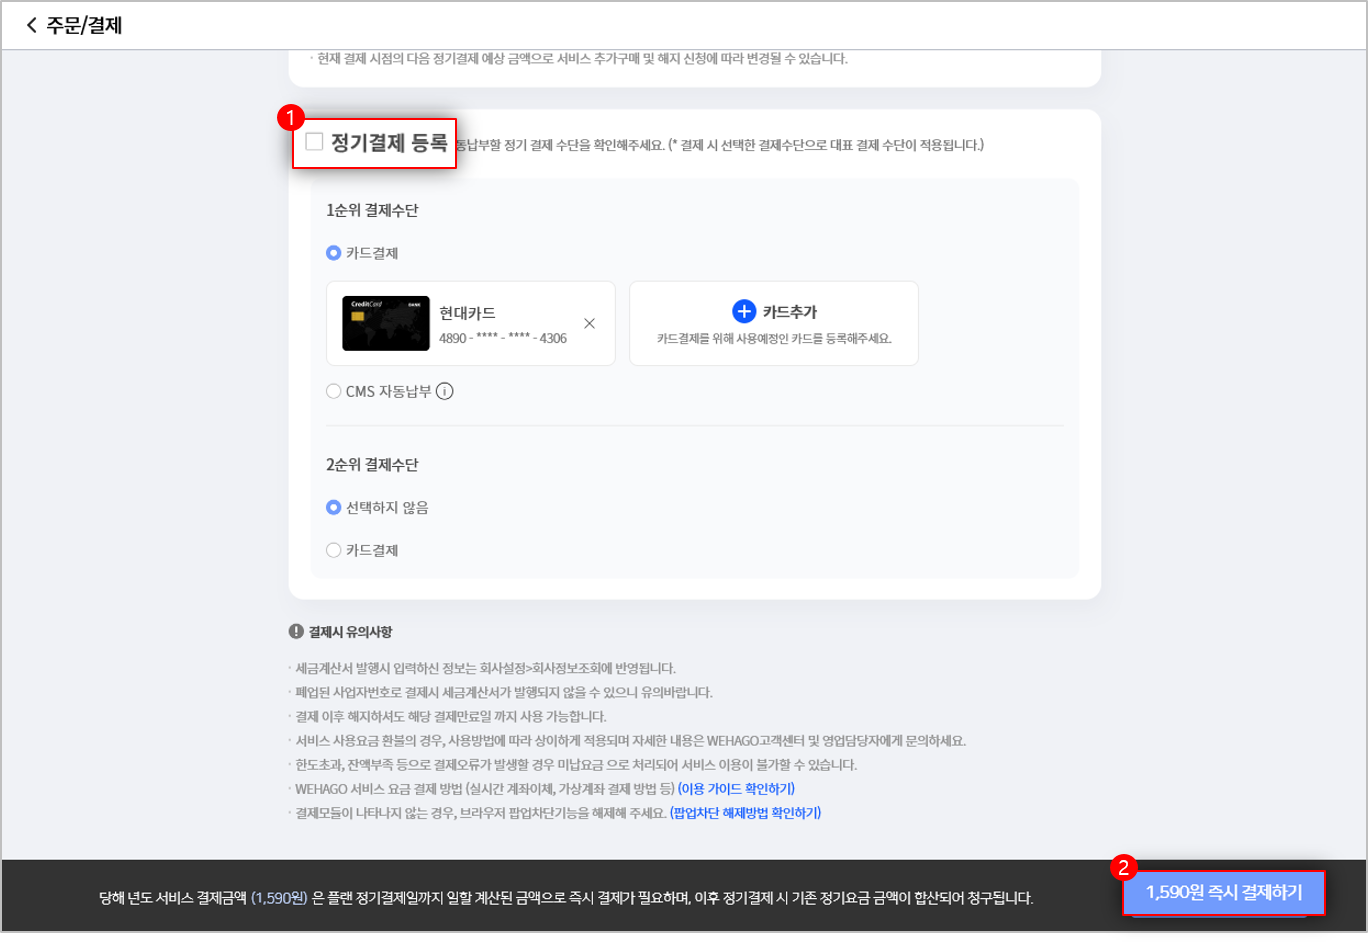Select 선택하지 않음 for 2순위 결제수단

point(334,507)
